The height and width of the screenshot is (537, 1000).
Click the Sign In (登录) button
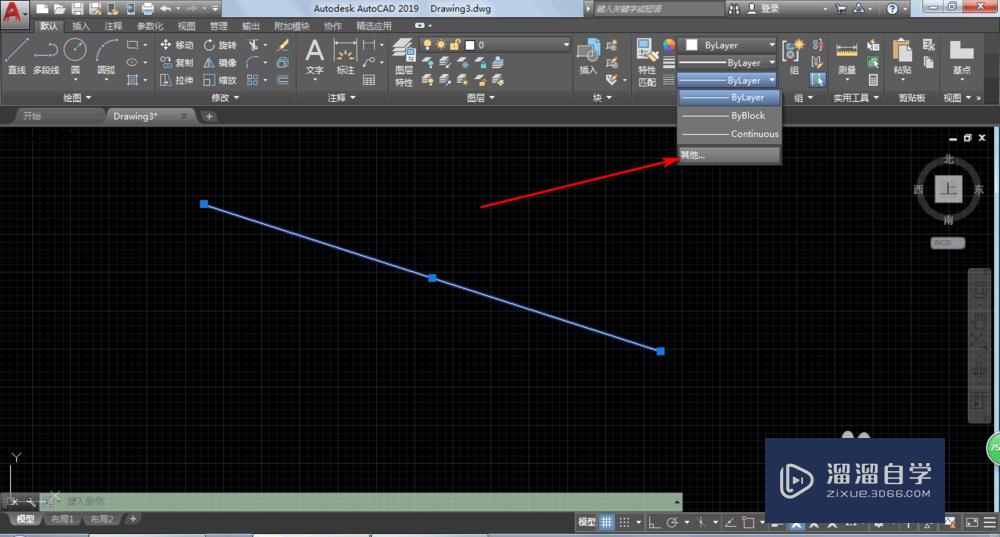763,8
